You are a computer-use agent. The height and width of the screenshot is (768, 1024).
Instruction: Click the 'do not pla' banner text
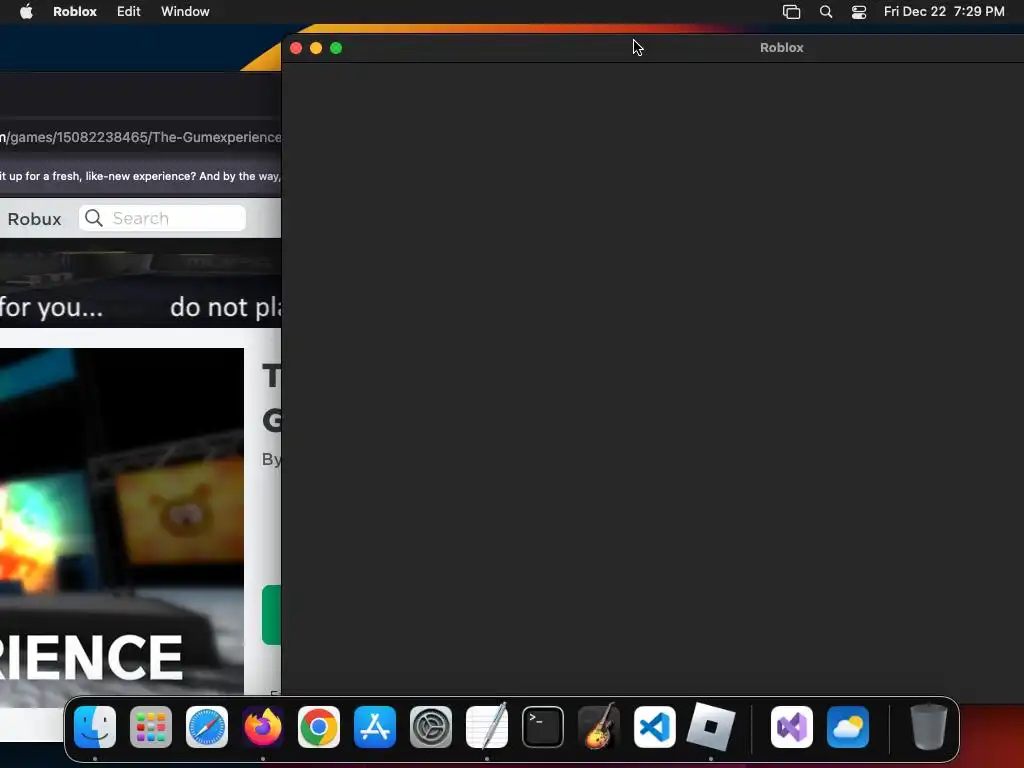[x=226, y=307]
